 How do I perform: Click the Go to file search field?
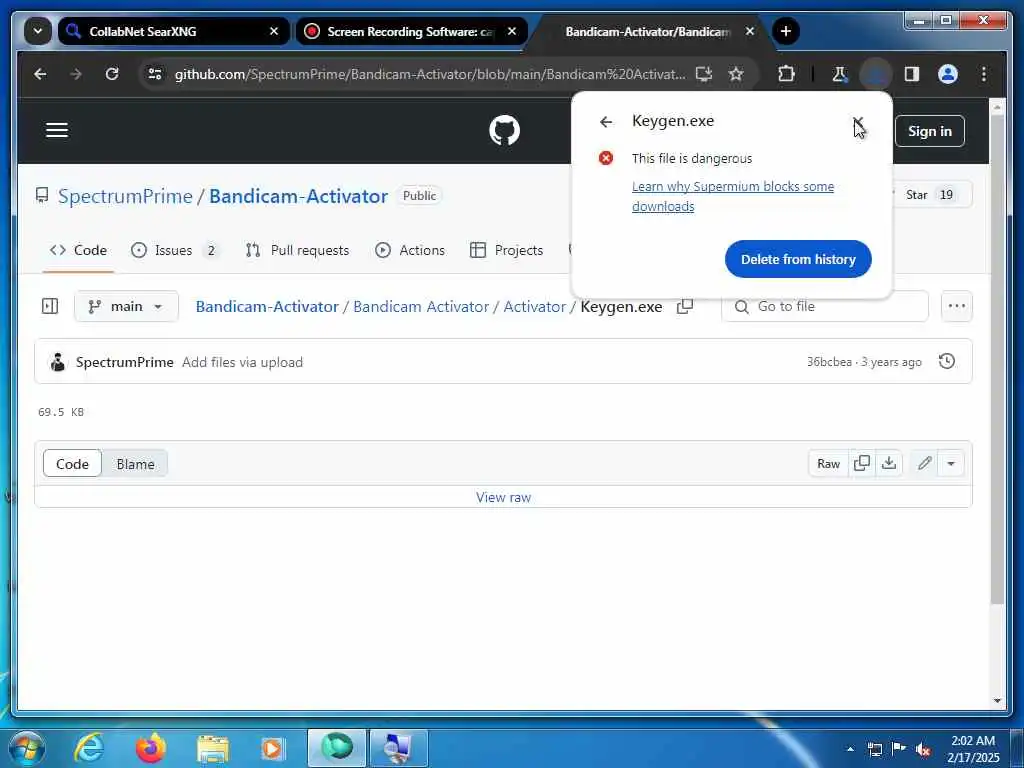tap(825, 306)
